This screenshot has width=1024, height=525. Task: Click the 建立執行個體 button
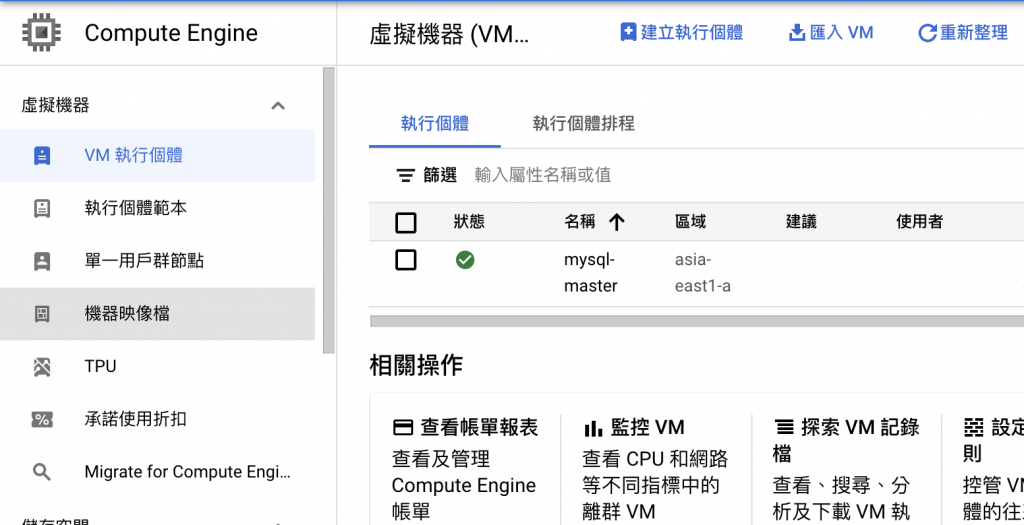click(x=681, y=33)
